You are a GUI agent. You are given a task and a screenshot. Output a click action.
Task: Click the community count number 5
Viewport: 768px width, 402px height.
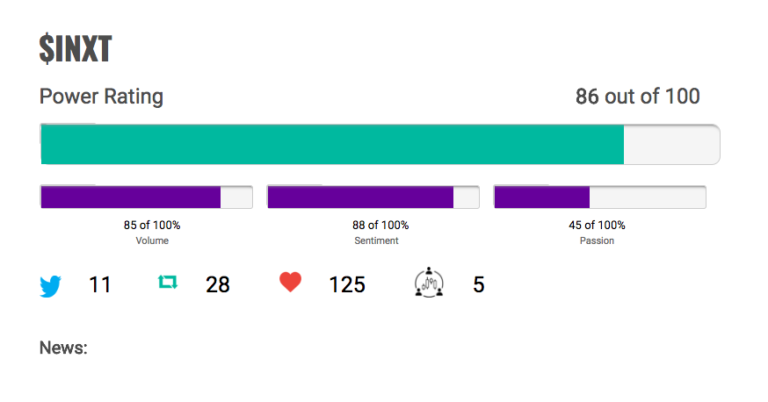tap(479, 284)
